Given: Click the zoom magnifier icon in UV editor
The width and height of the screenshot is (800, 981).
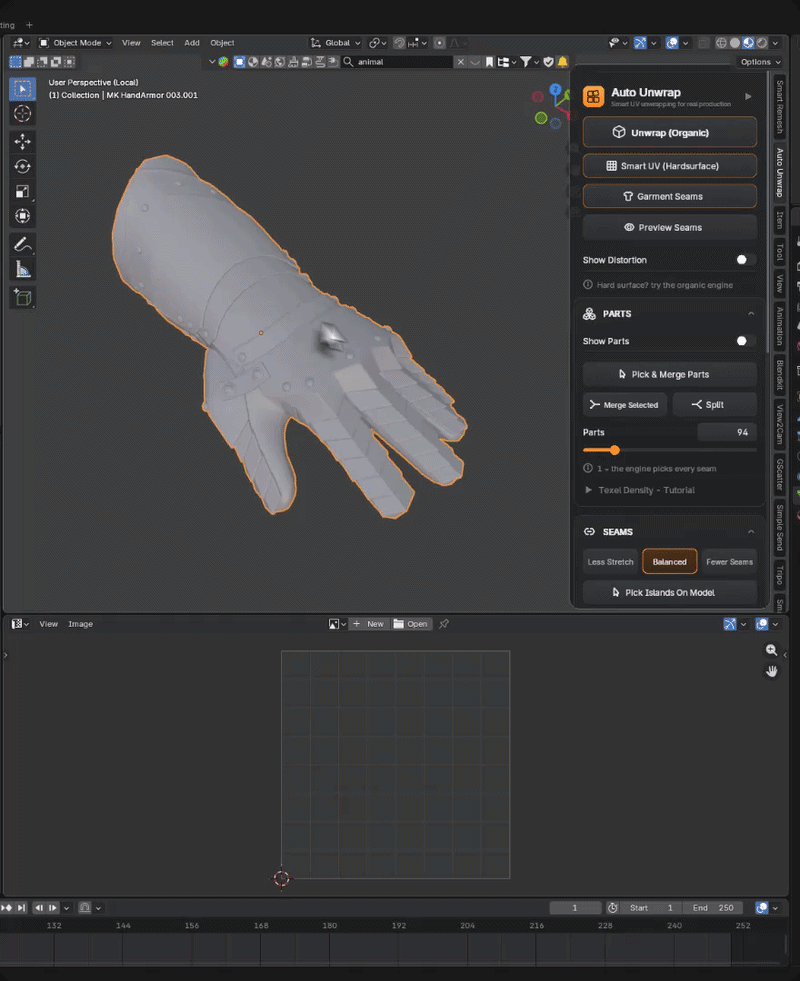Looking at the screenshot, I should (x=772, y=650).
